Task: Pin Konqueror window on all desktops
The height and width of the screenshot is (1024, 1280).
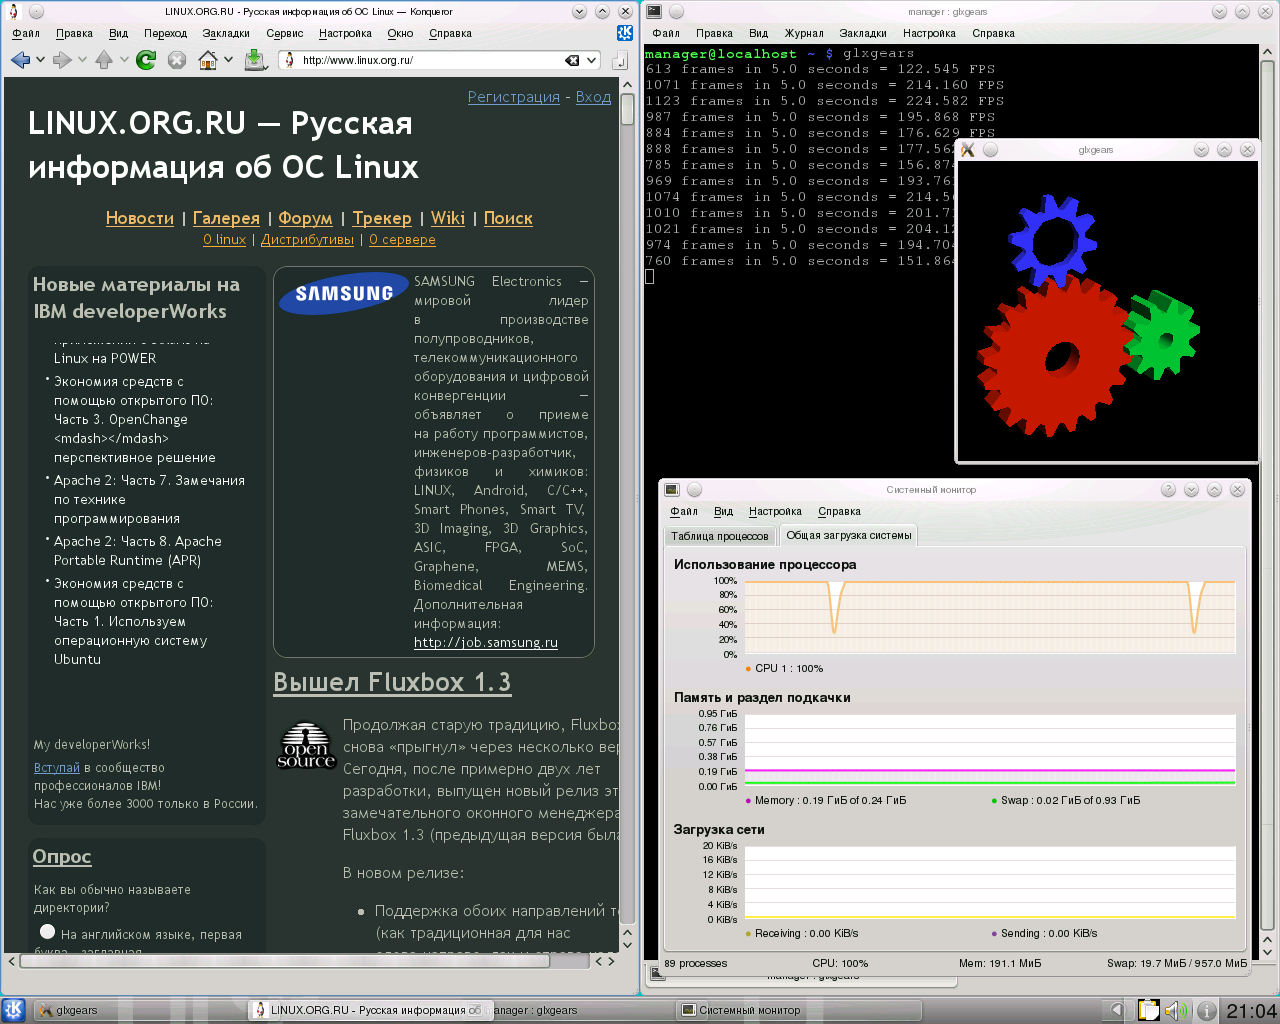Action: point(36,12)
